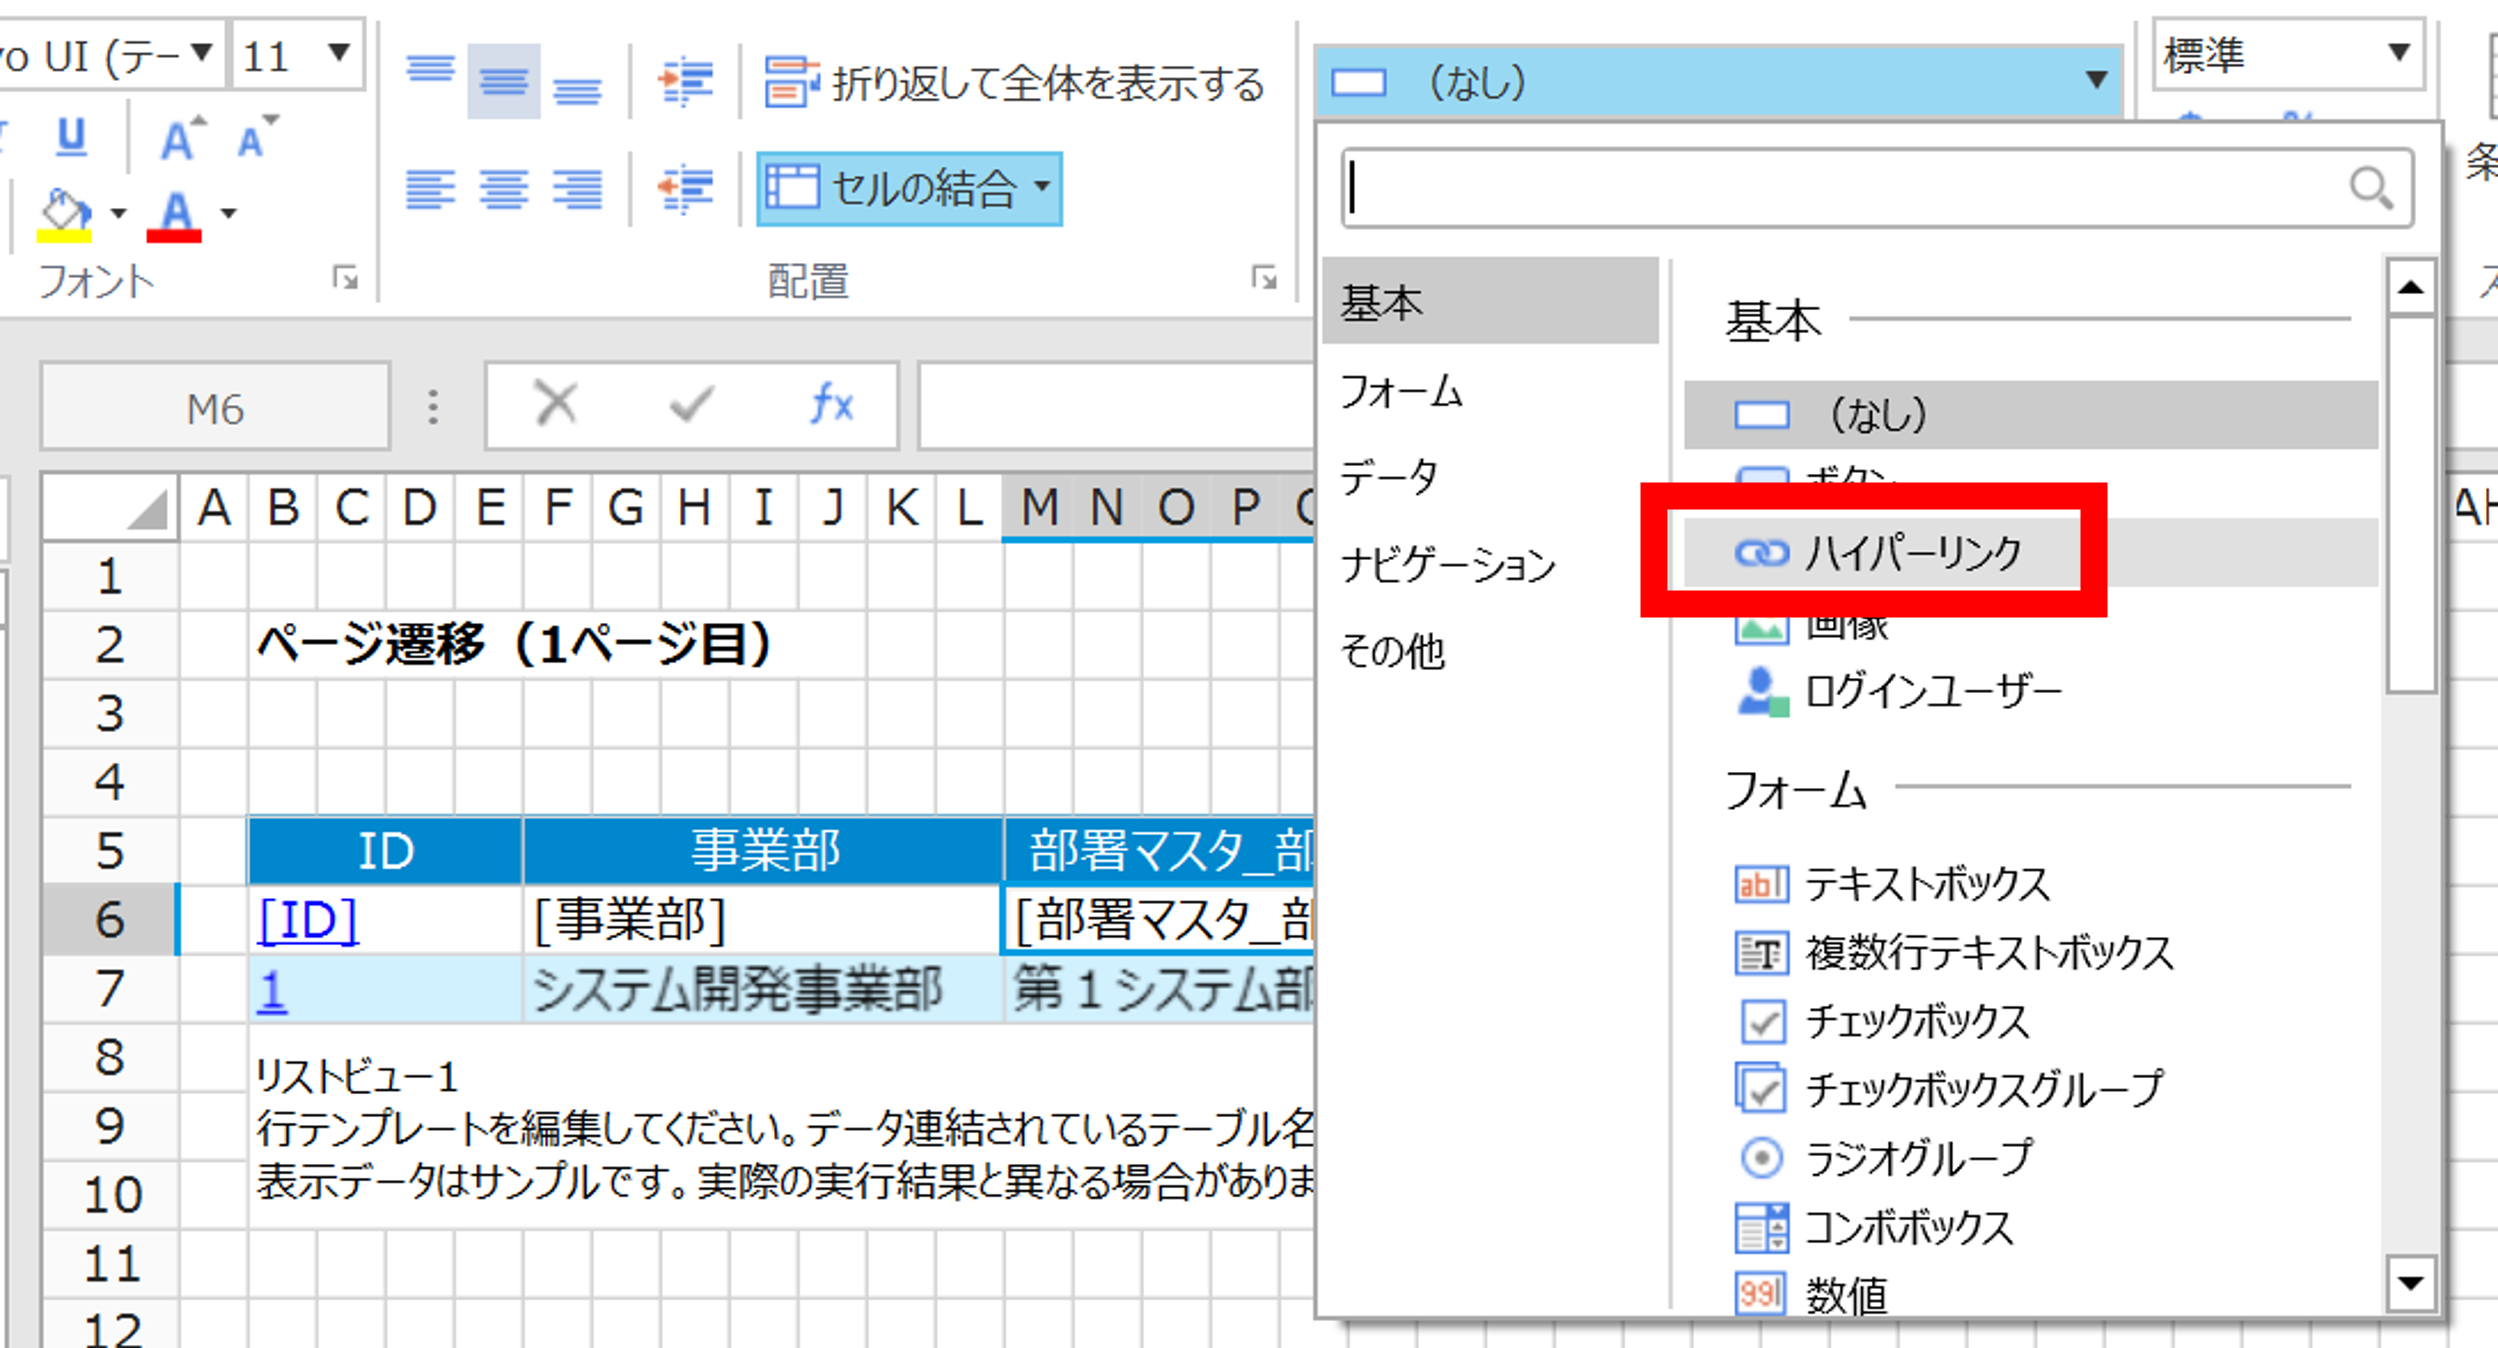Open the font size 11 dropdown
Image resolution: width=2498 pixels, height=1348 pixels.
pyautogui.click(x=338, y=53)
